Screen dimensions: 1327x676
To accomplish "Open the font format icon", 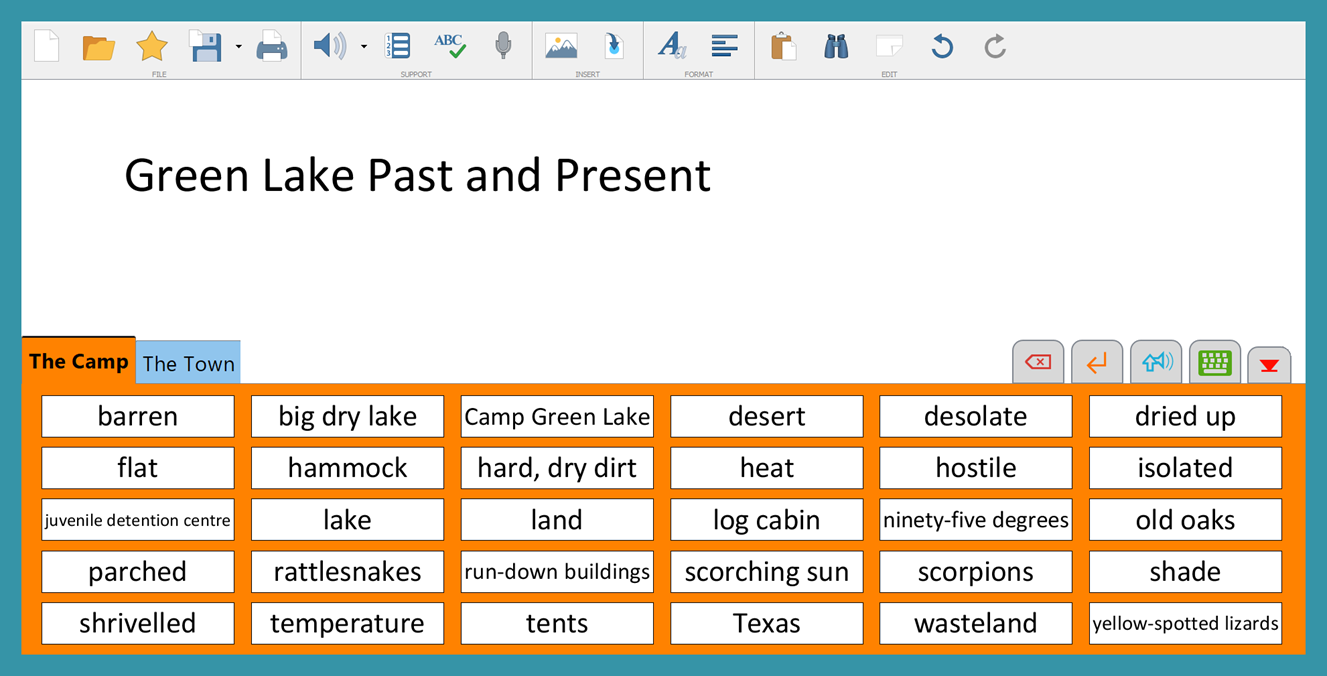I will click(x=671, y=46).
